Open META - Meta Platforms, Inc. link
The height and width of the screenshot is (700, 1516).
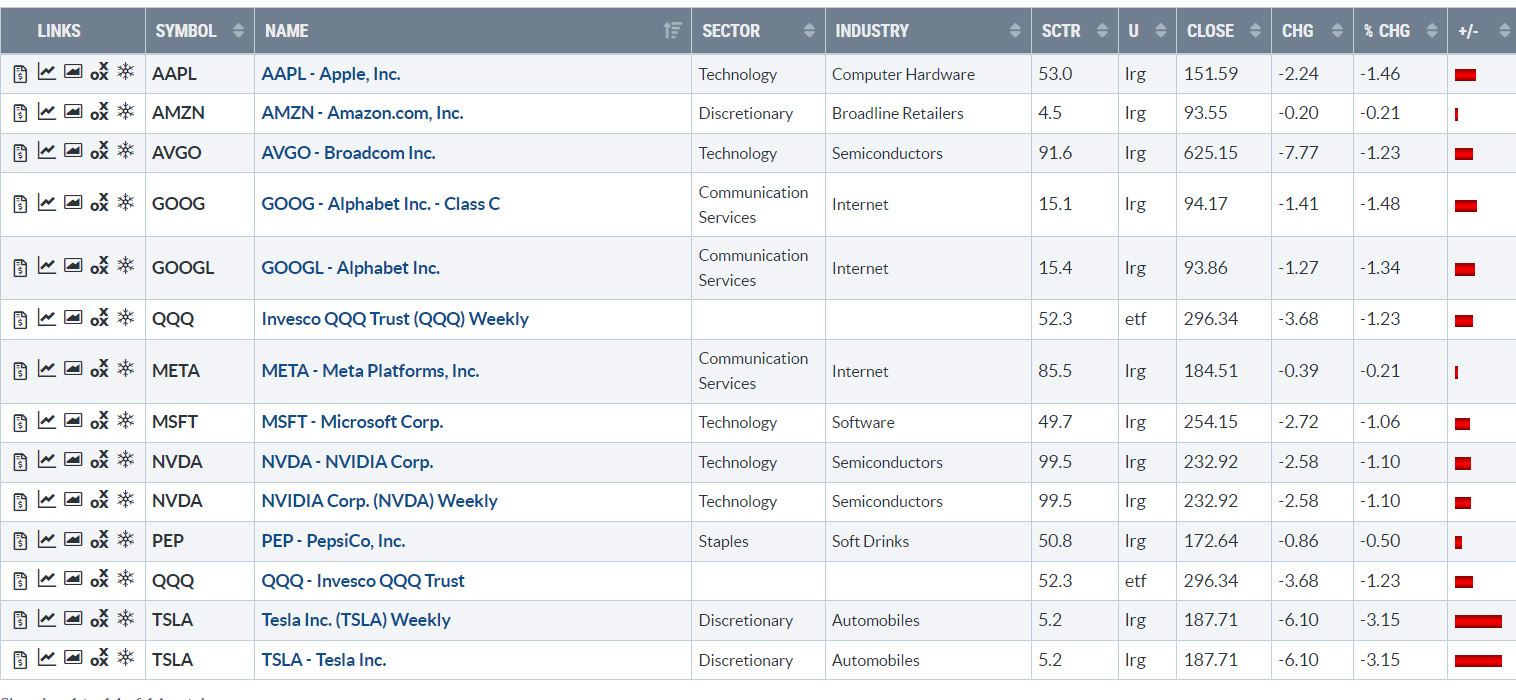click(x=370, y=371)
